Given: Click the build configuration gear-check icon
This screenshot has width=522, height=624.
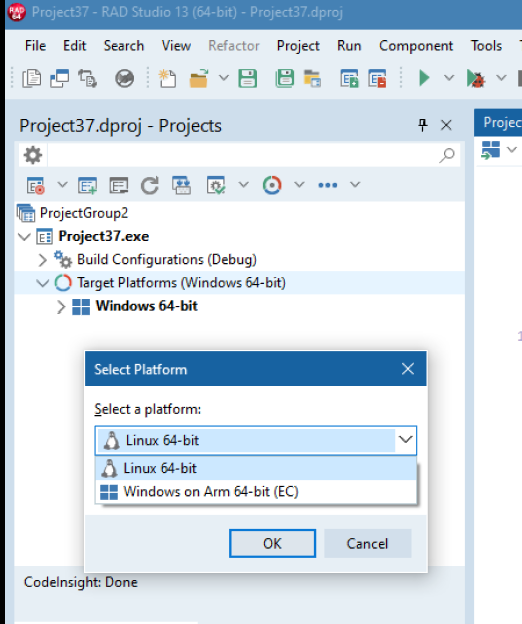Looking at the screenshot, I should coord(216,185).
